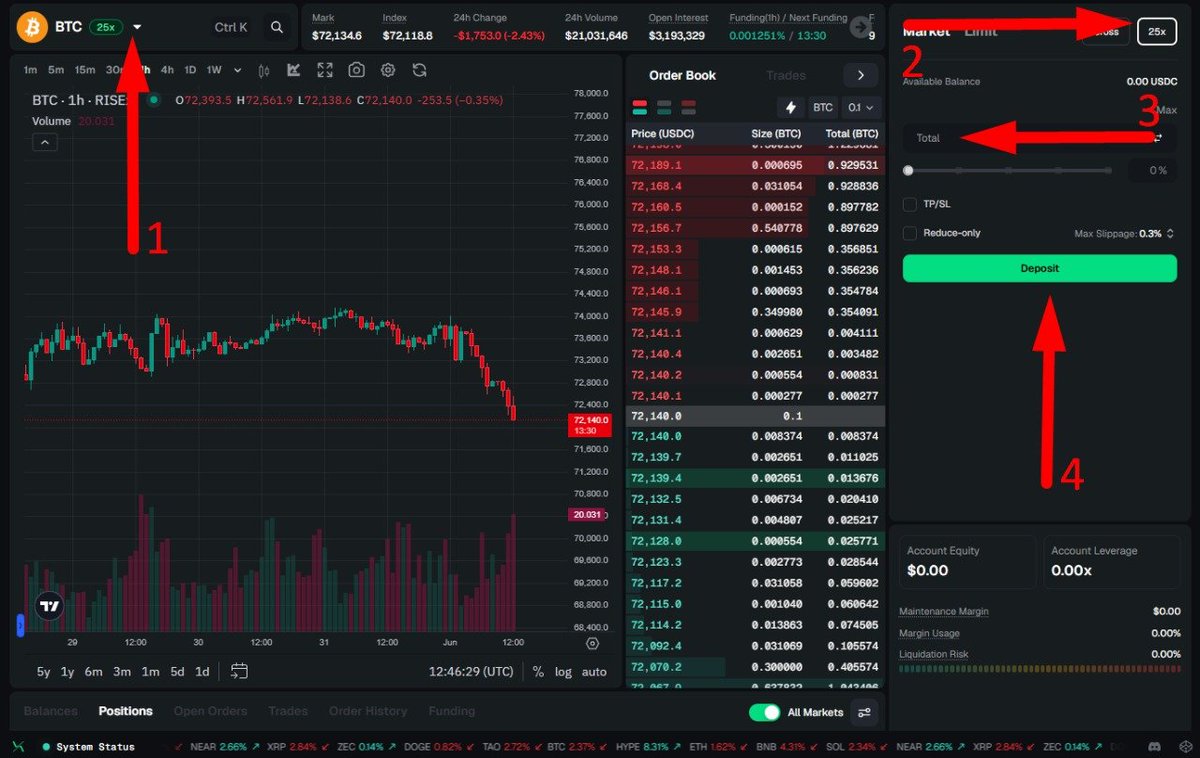Enable the TP/SL checkbox
This screenshot has width=1200, height=758.
(910, 204)
